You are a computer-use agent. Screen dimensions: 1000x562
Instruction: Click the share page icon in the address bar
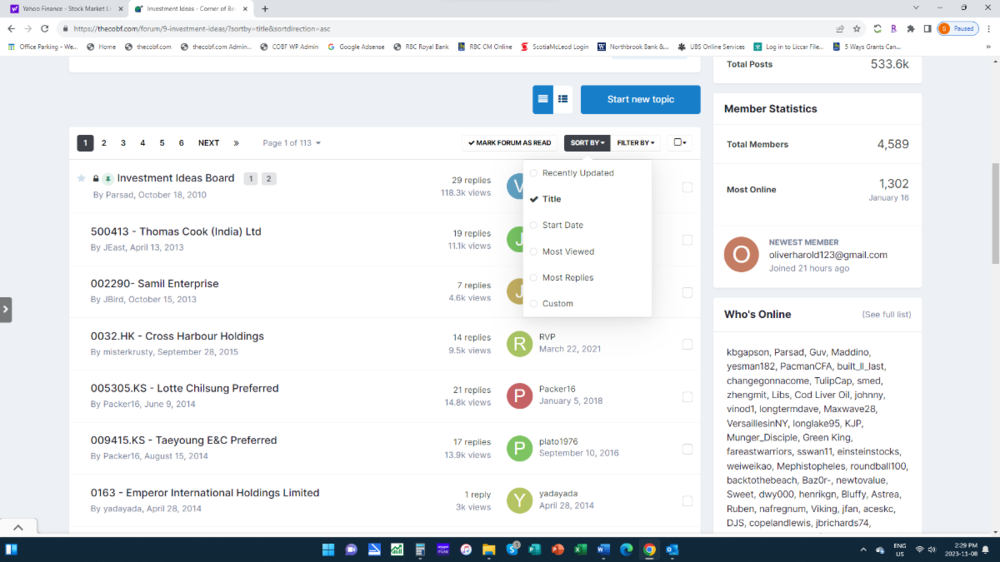pos(839,29)
